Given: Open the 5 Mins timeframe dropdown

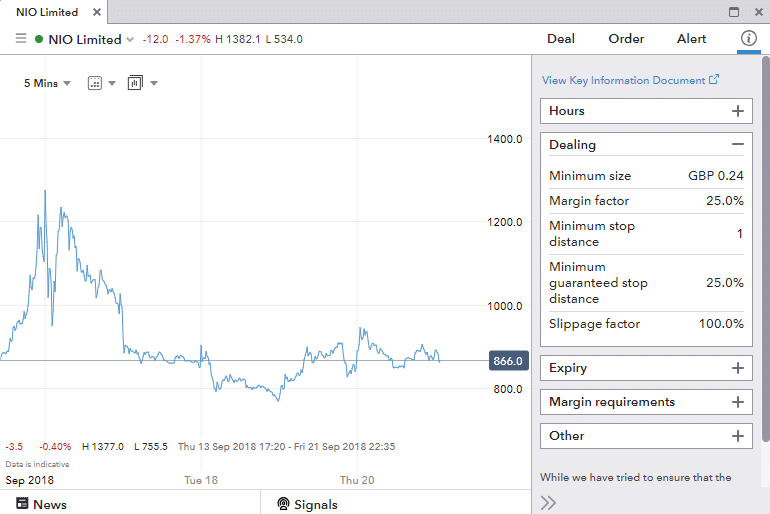Looking at the screenshot, I should coord(47,83).
